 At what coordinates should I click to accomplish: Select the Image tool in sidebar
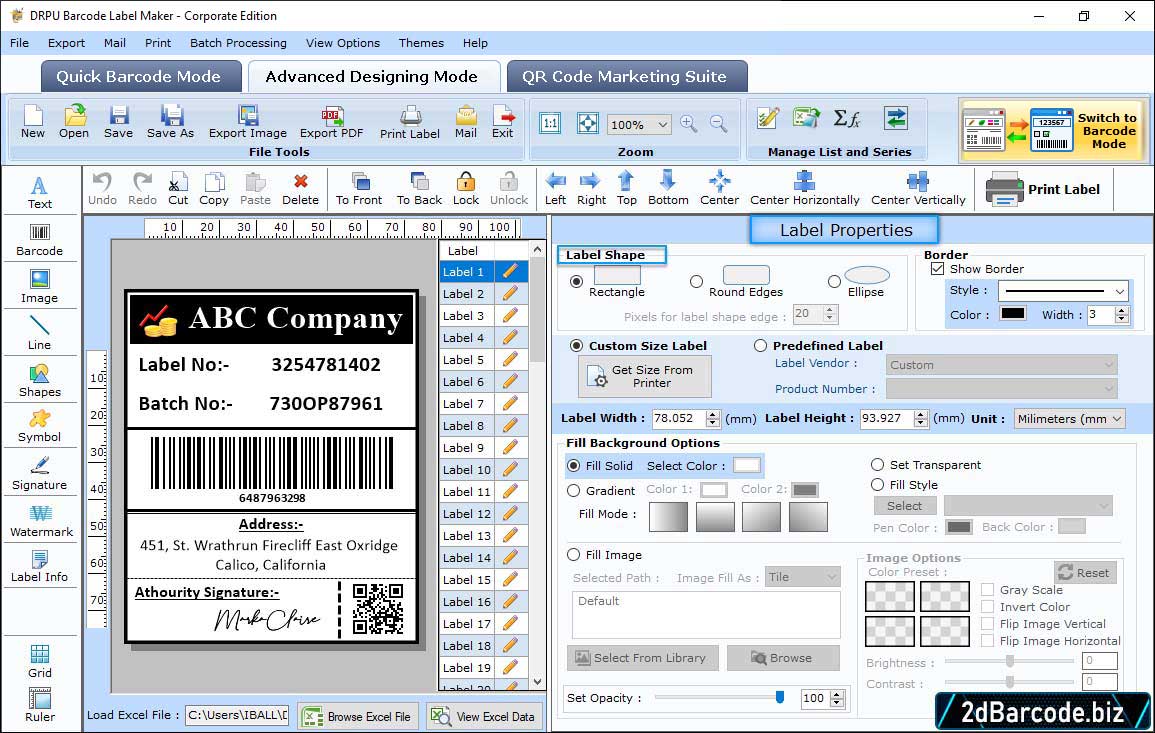[x=40, y=287]
